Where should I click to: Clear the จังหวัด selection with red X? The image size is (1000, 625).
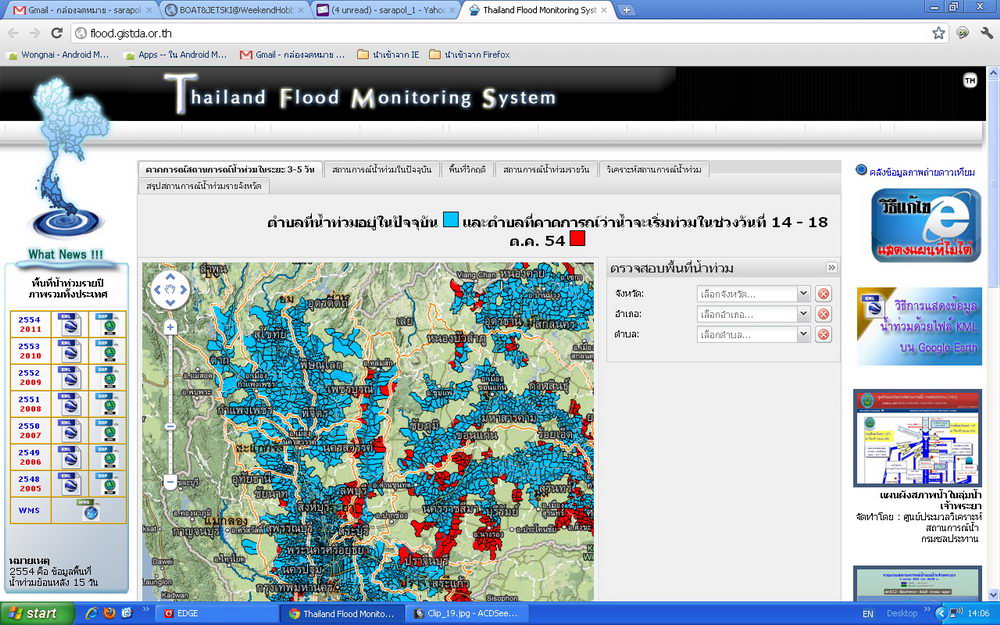coord(823,294)
